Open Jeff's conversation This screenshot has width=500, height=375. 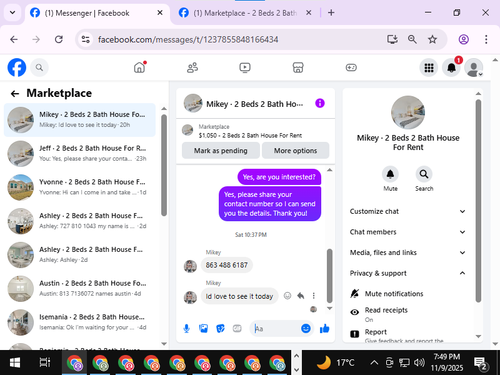click(x=80, y=153)
